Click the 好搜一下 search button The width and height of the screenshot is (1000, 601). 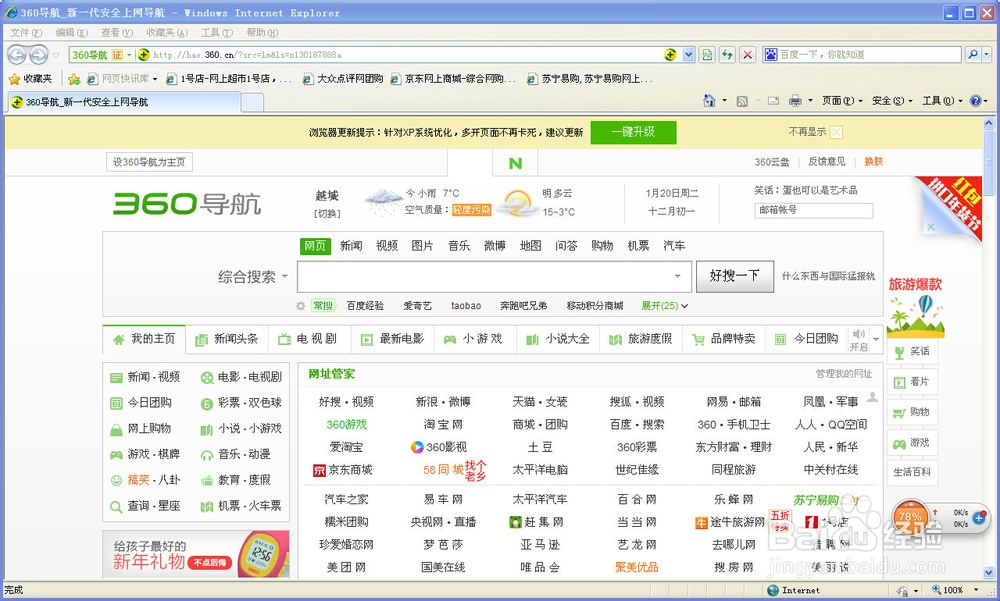point(735,276)
